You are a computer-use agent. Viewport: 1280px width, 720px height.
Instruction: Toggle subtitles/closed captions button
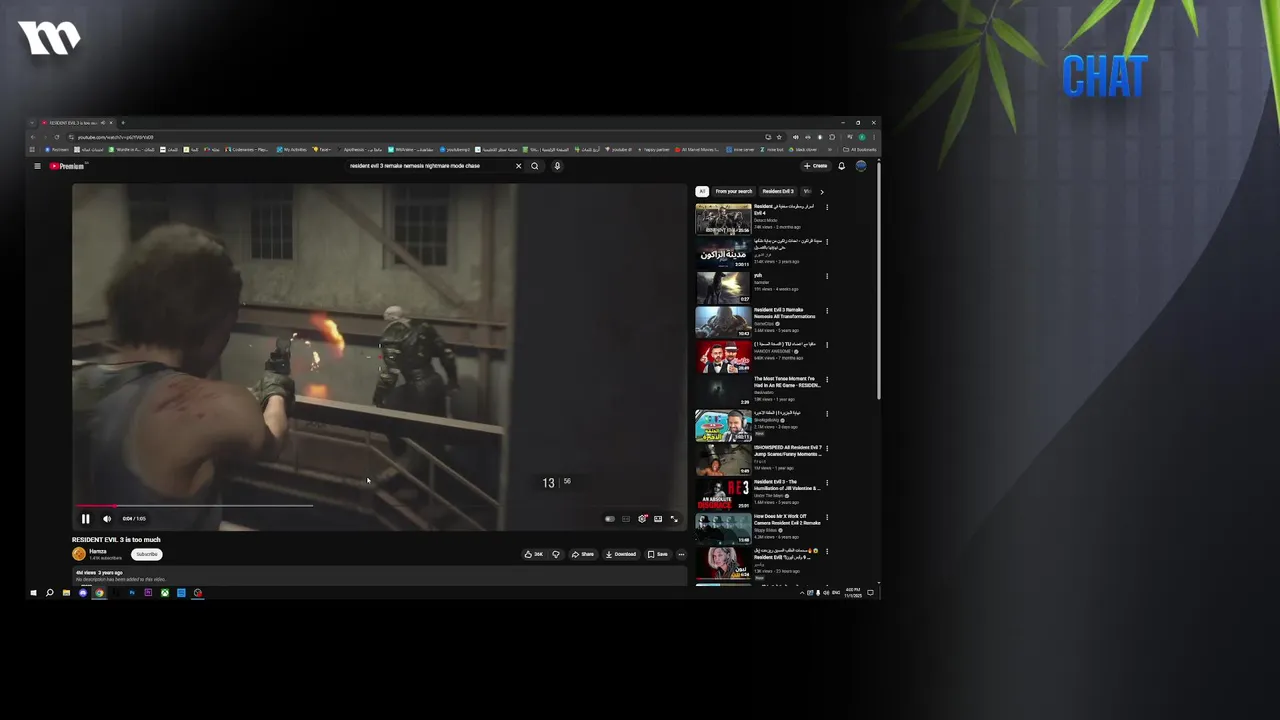(626, 519)
